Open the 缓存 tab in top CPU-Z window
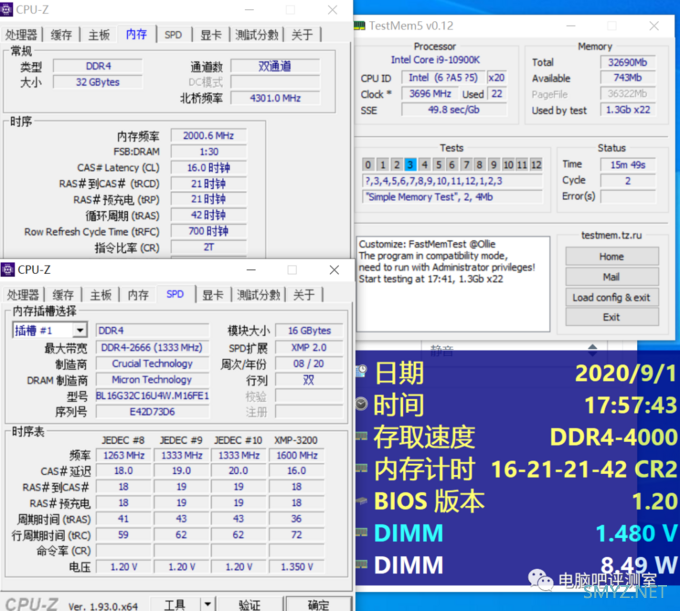 [x=61, y=35]
